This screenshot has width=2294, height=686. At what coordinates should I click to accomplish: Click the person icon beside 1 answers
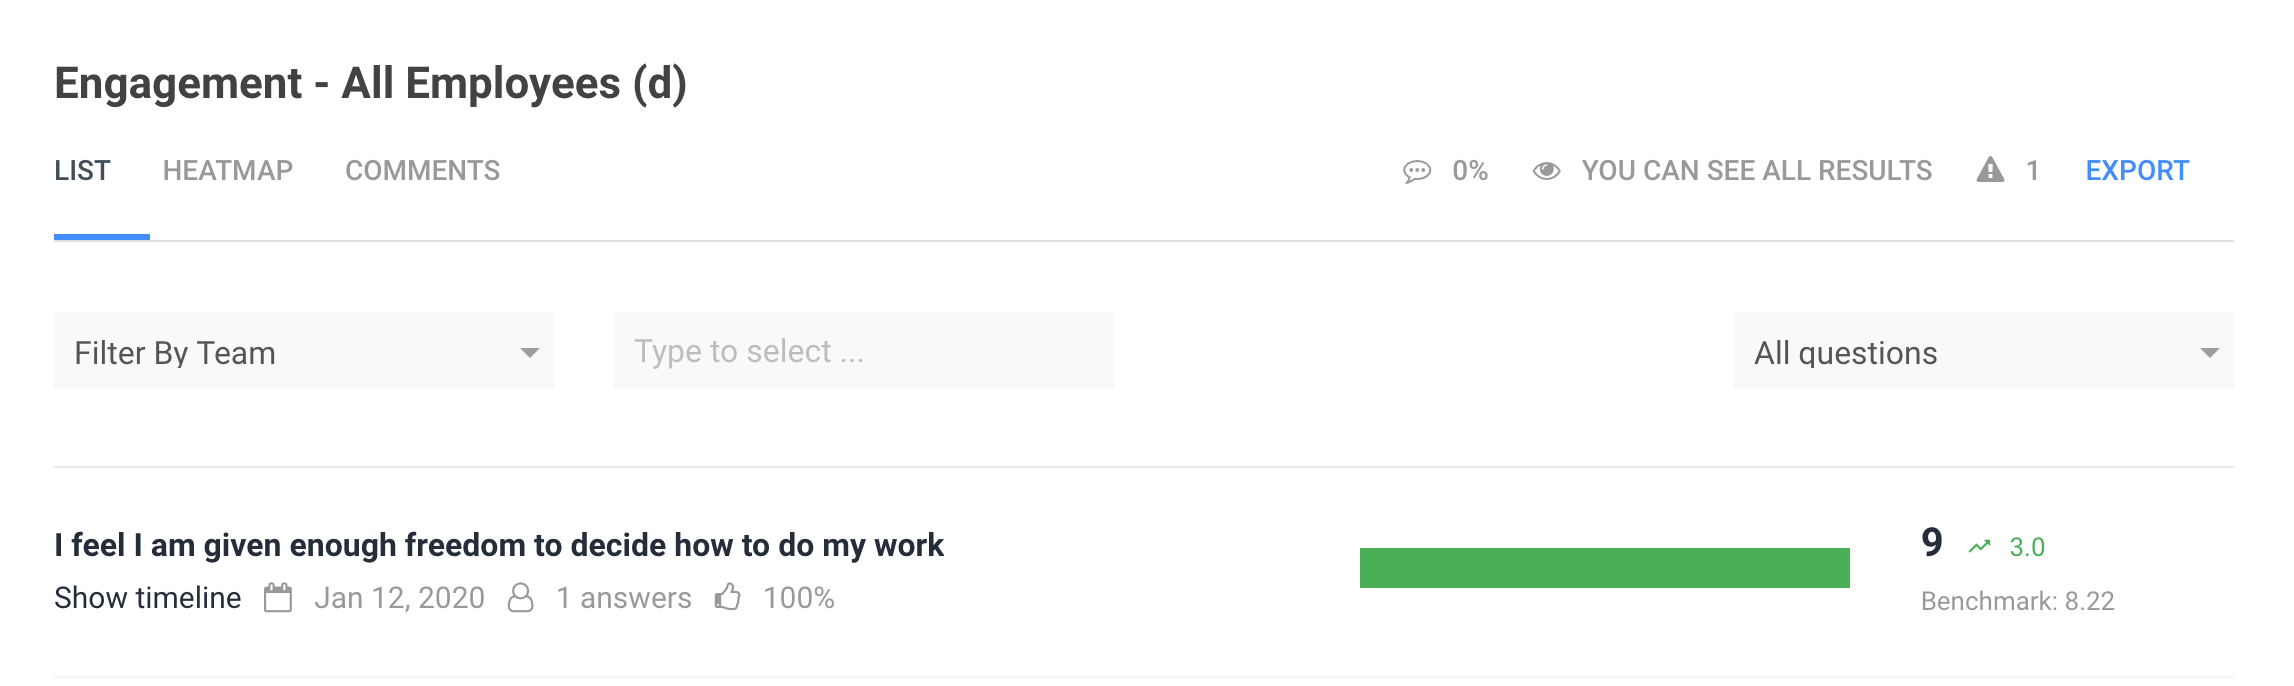tap(521, 598)
